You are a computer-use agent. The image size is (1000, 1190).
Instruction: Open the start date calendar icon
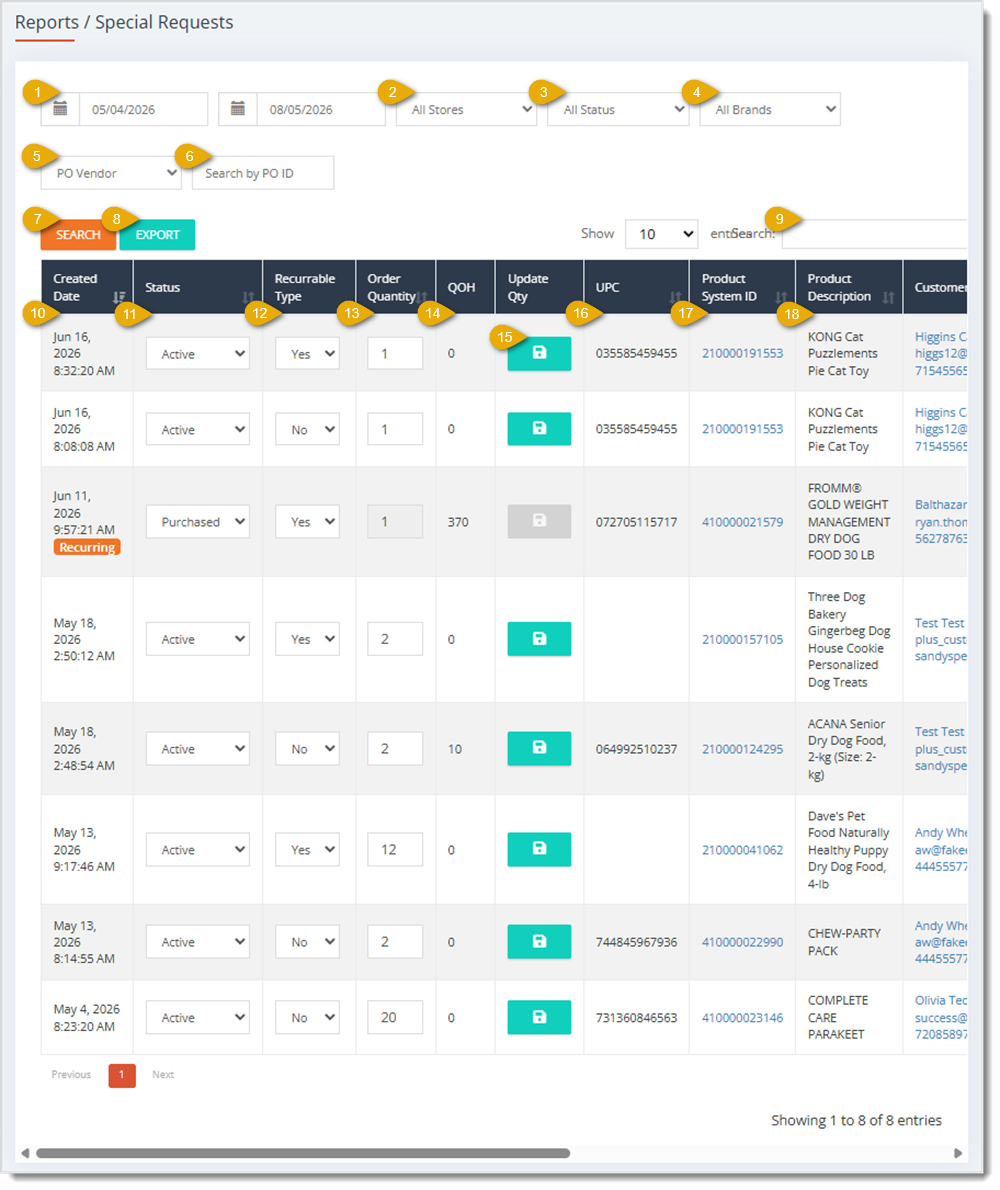[61, 109]
